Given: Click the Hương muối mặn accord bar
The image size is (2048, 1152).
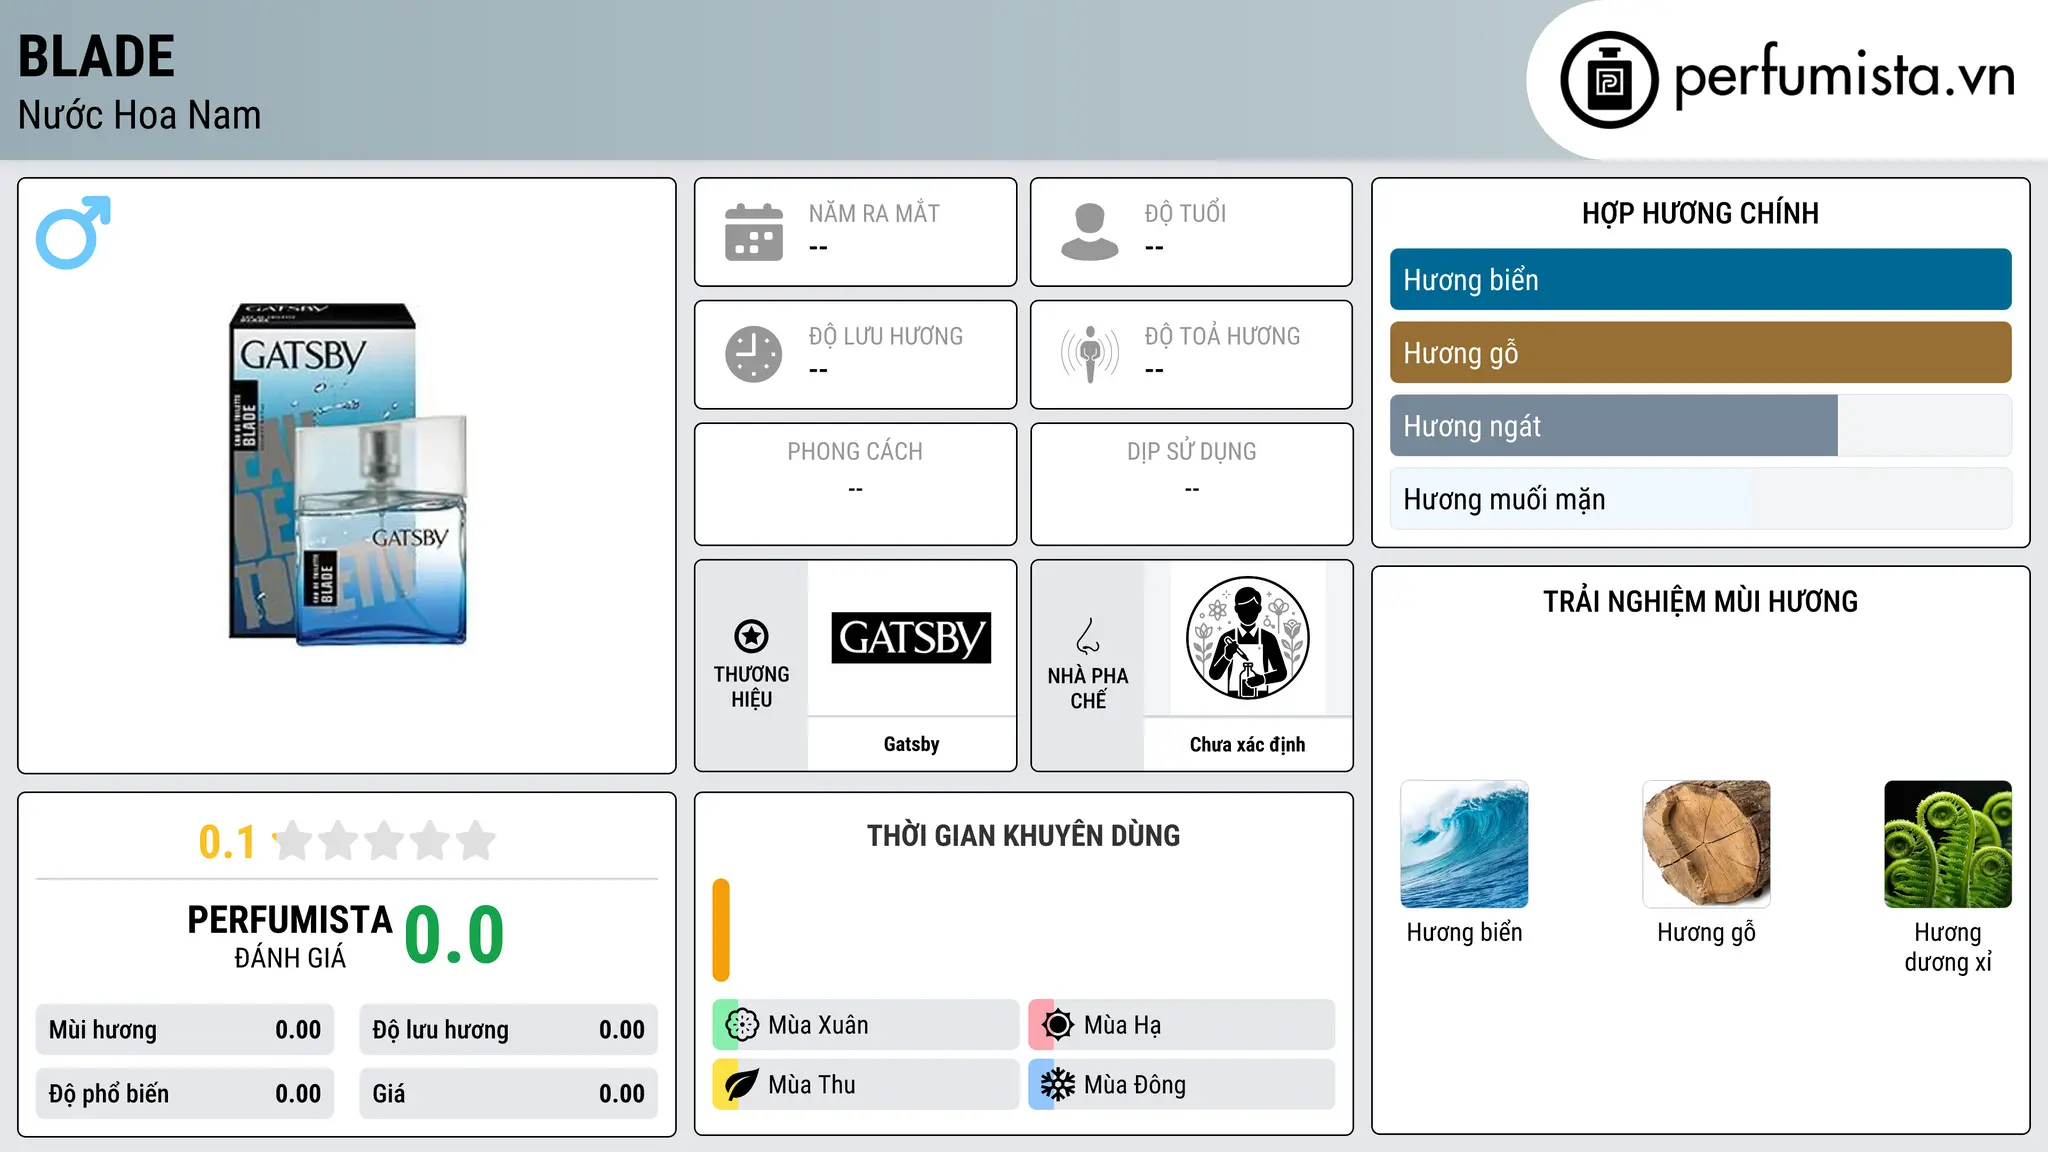Looking at the screenshot, I should click(1700, 499).
